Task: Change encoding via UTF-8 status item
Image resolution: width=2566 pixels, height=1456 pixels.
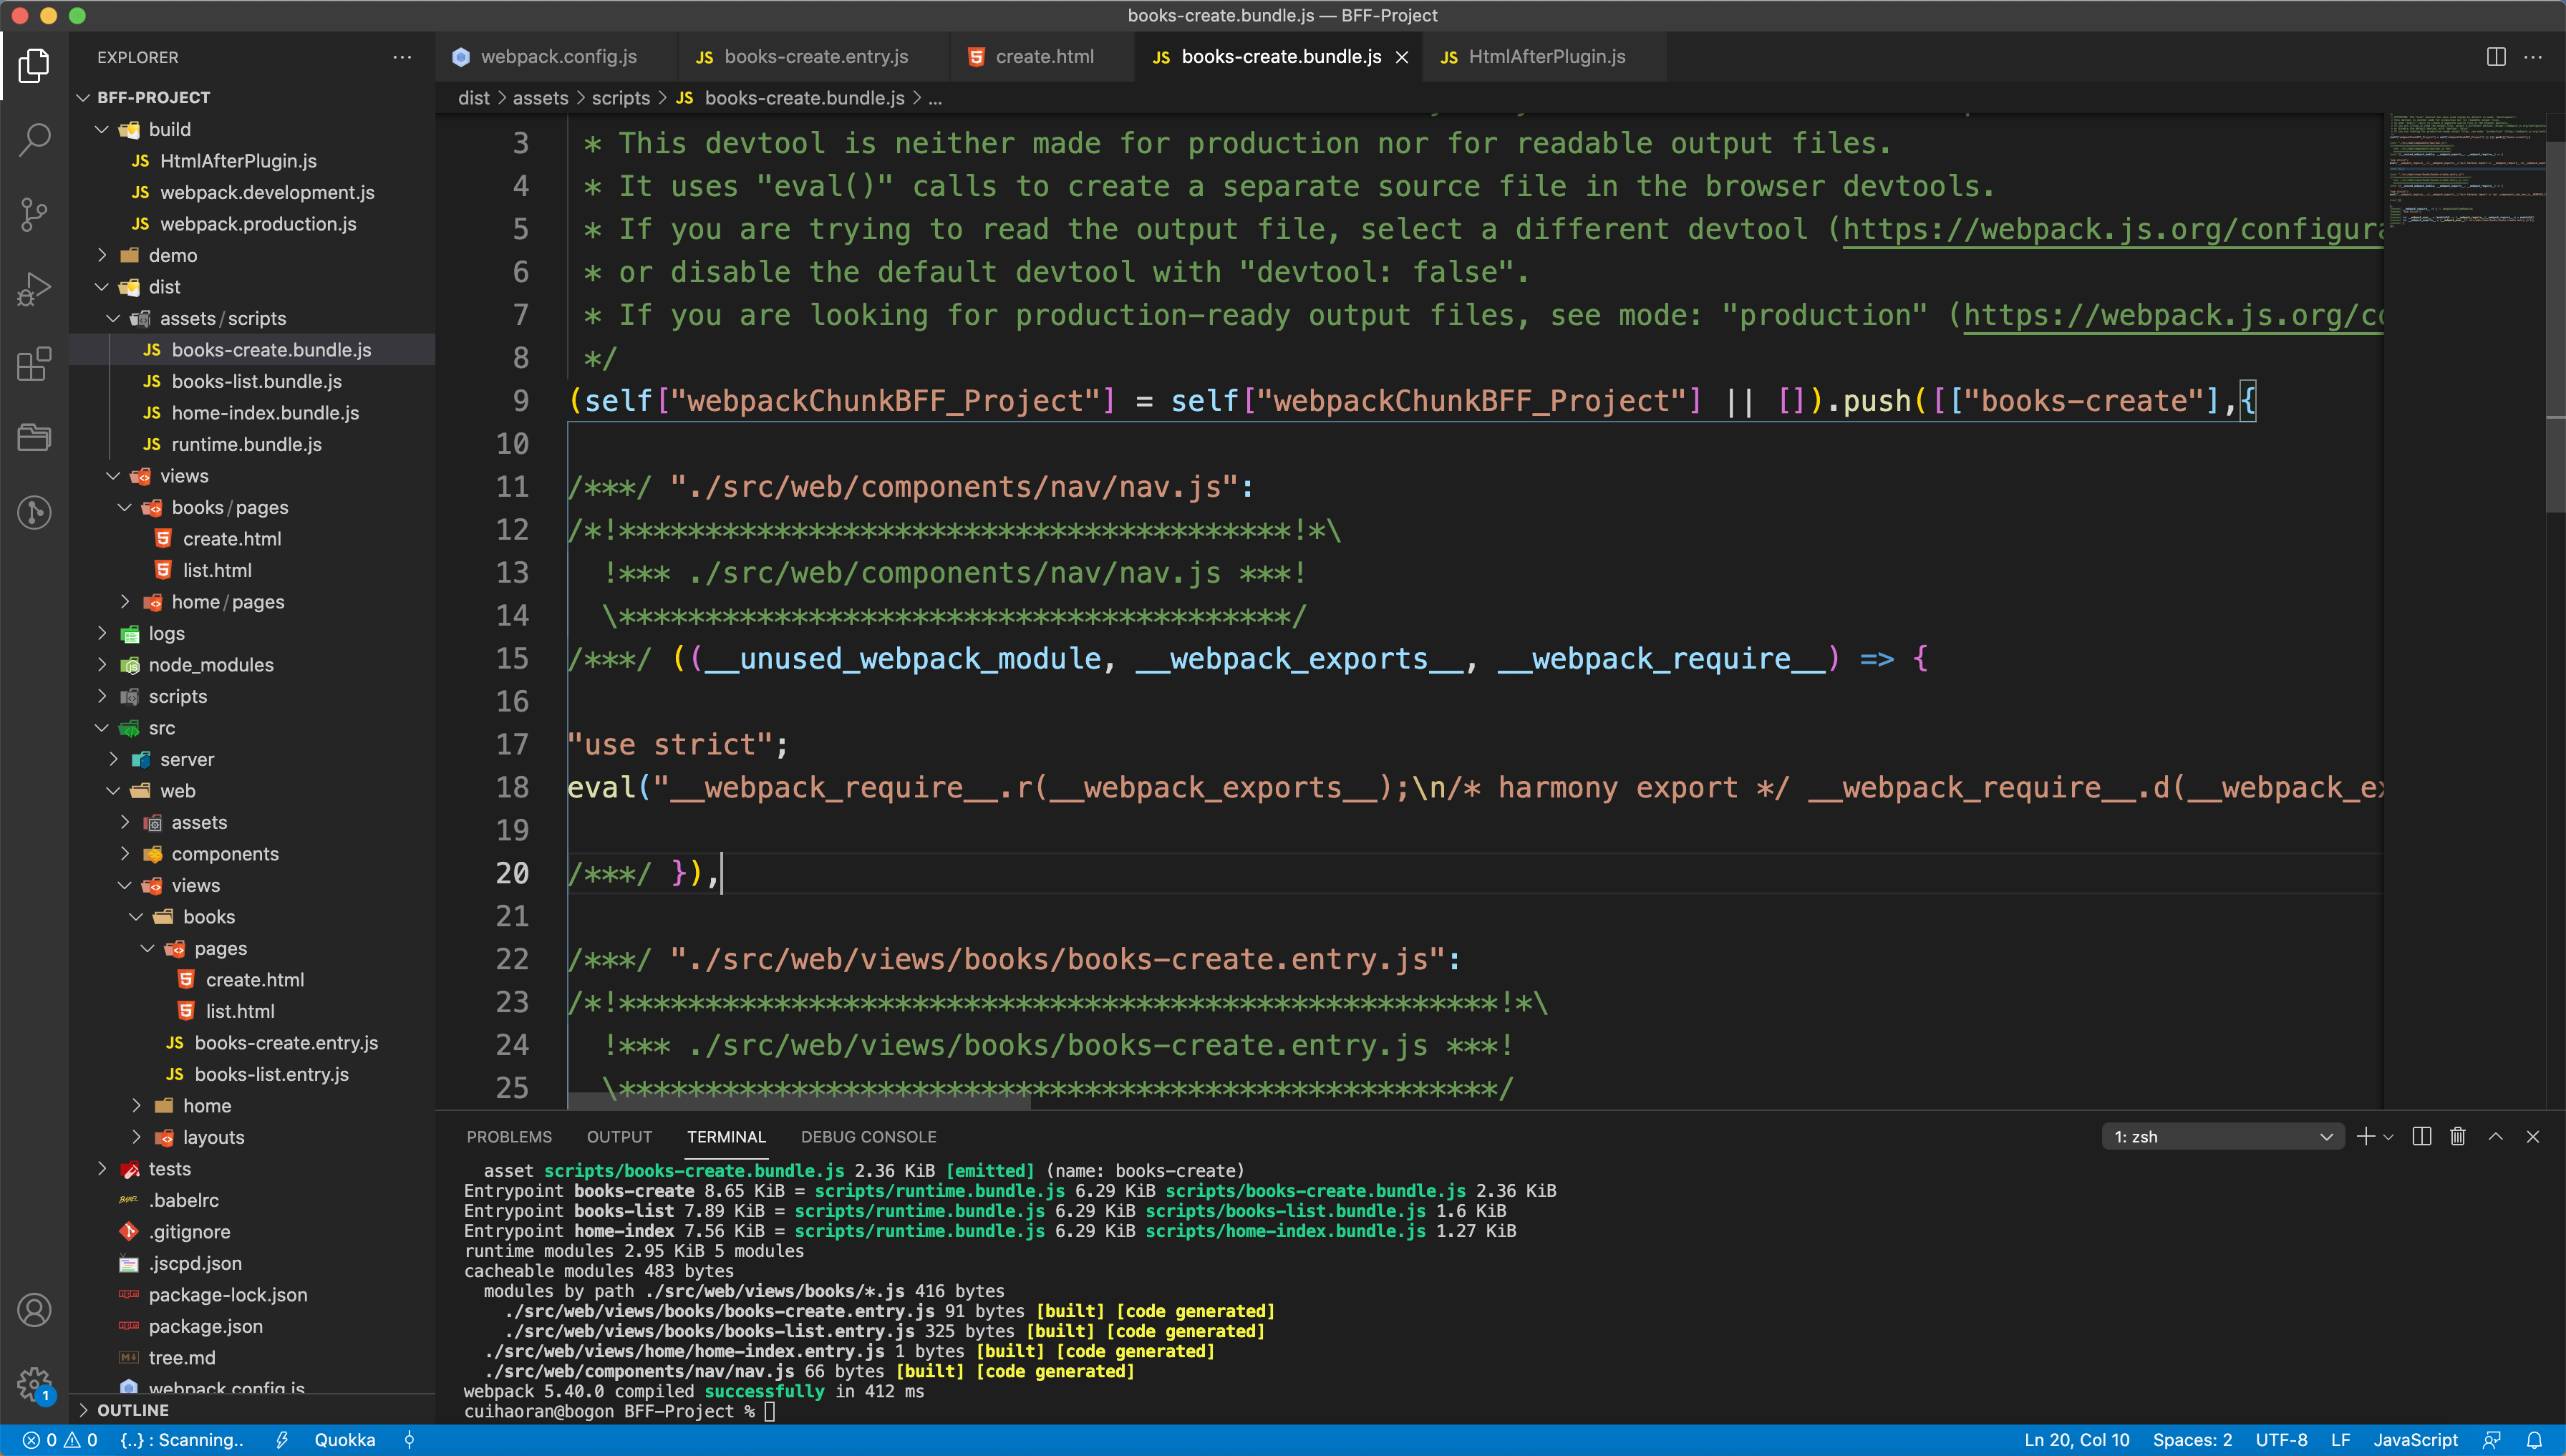Action: point(2281,1440)
